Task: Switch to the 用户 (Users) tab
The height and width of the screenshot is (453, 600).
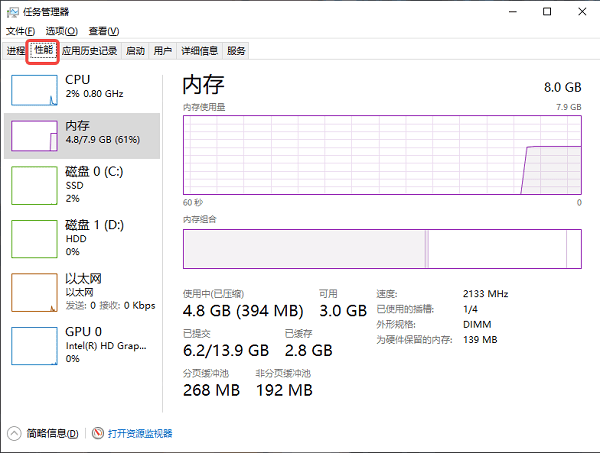Action: coord(163,51)
